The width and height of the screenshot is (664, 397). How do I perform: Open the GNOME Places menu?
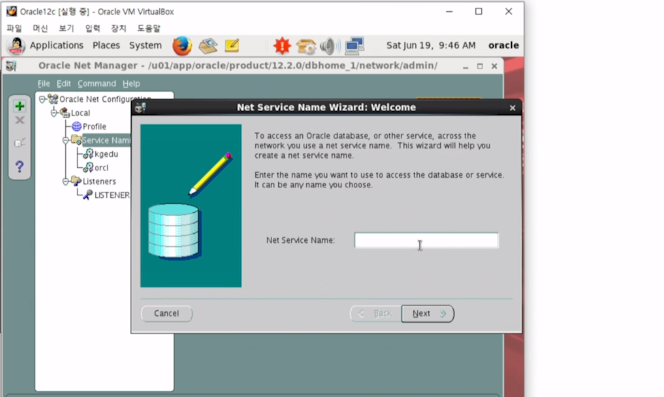tap(106, 45)
